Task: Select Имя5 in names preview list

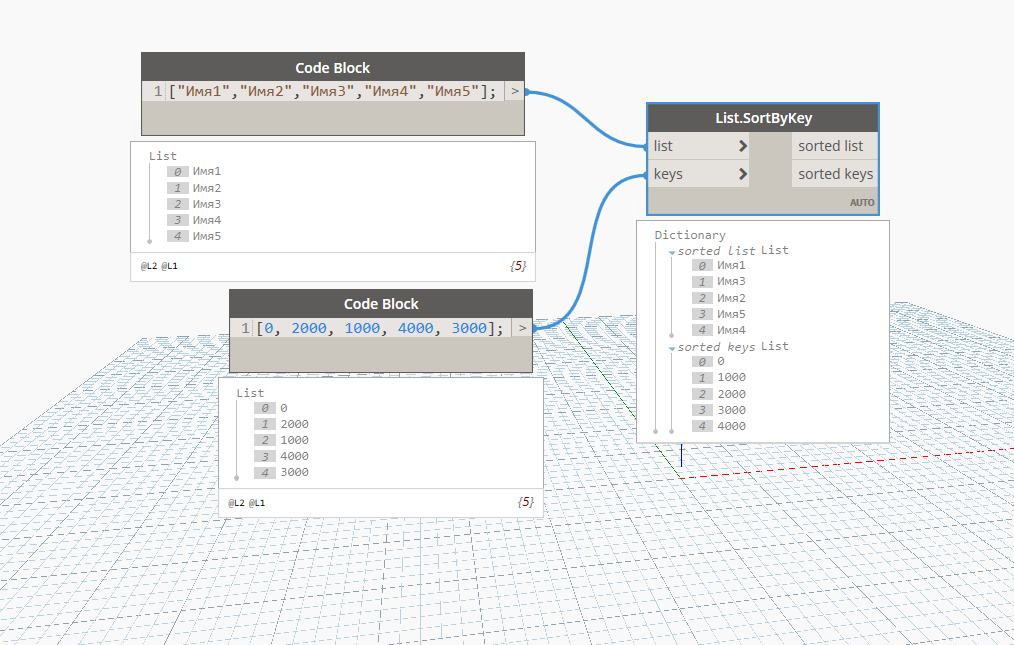Action: 206,236
